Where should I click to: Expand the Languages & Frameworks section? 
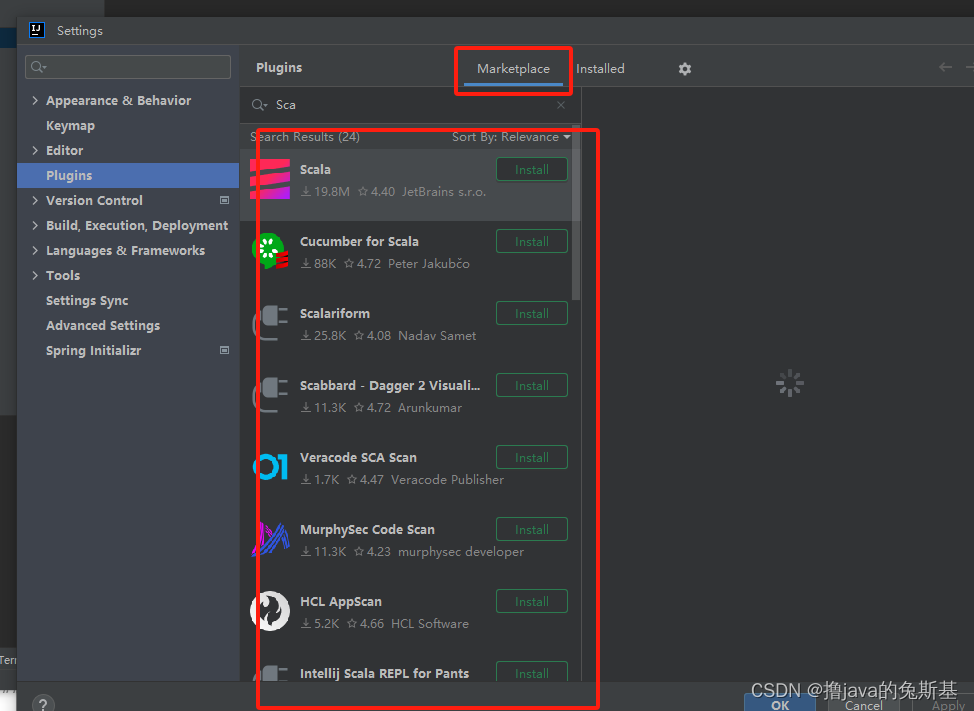(x=35, y=250)
